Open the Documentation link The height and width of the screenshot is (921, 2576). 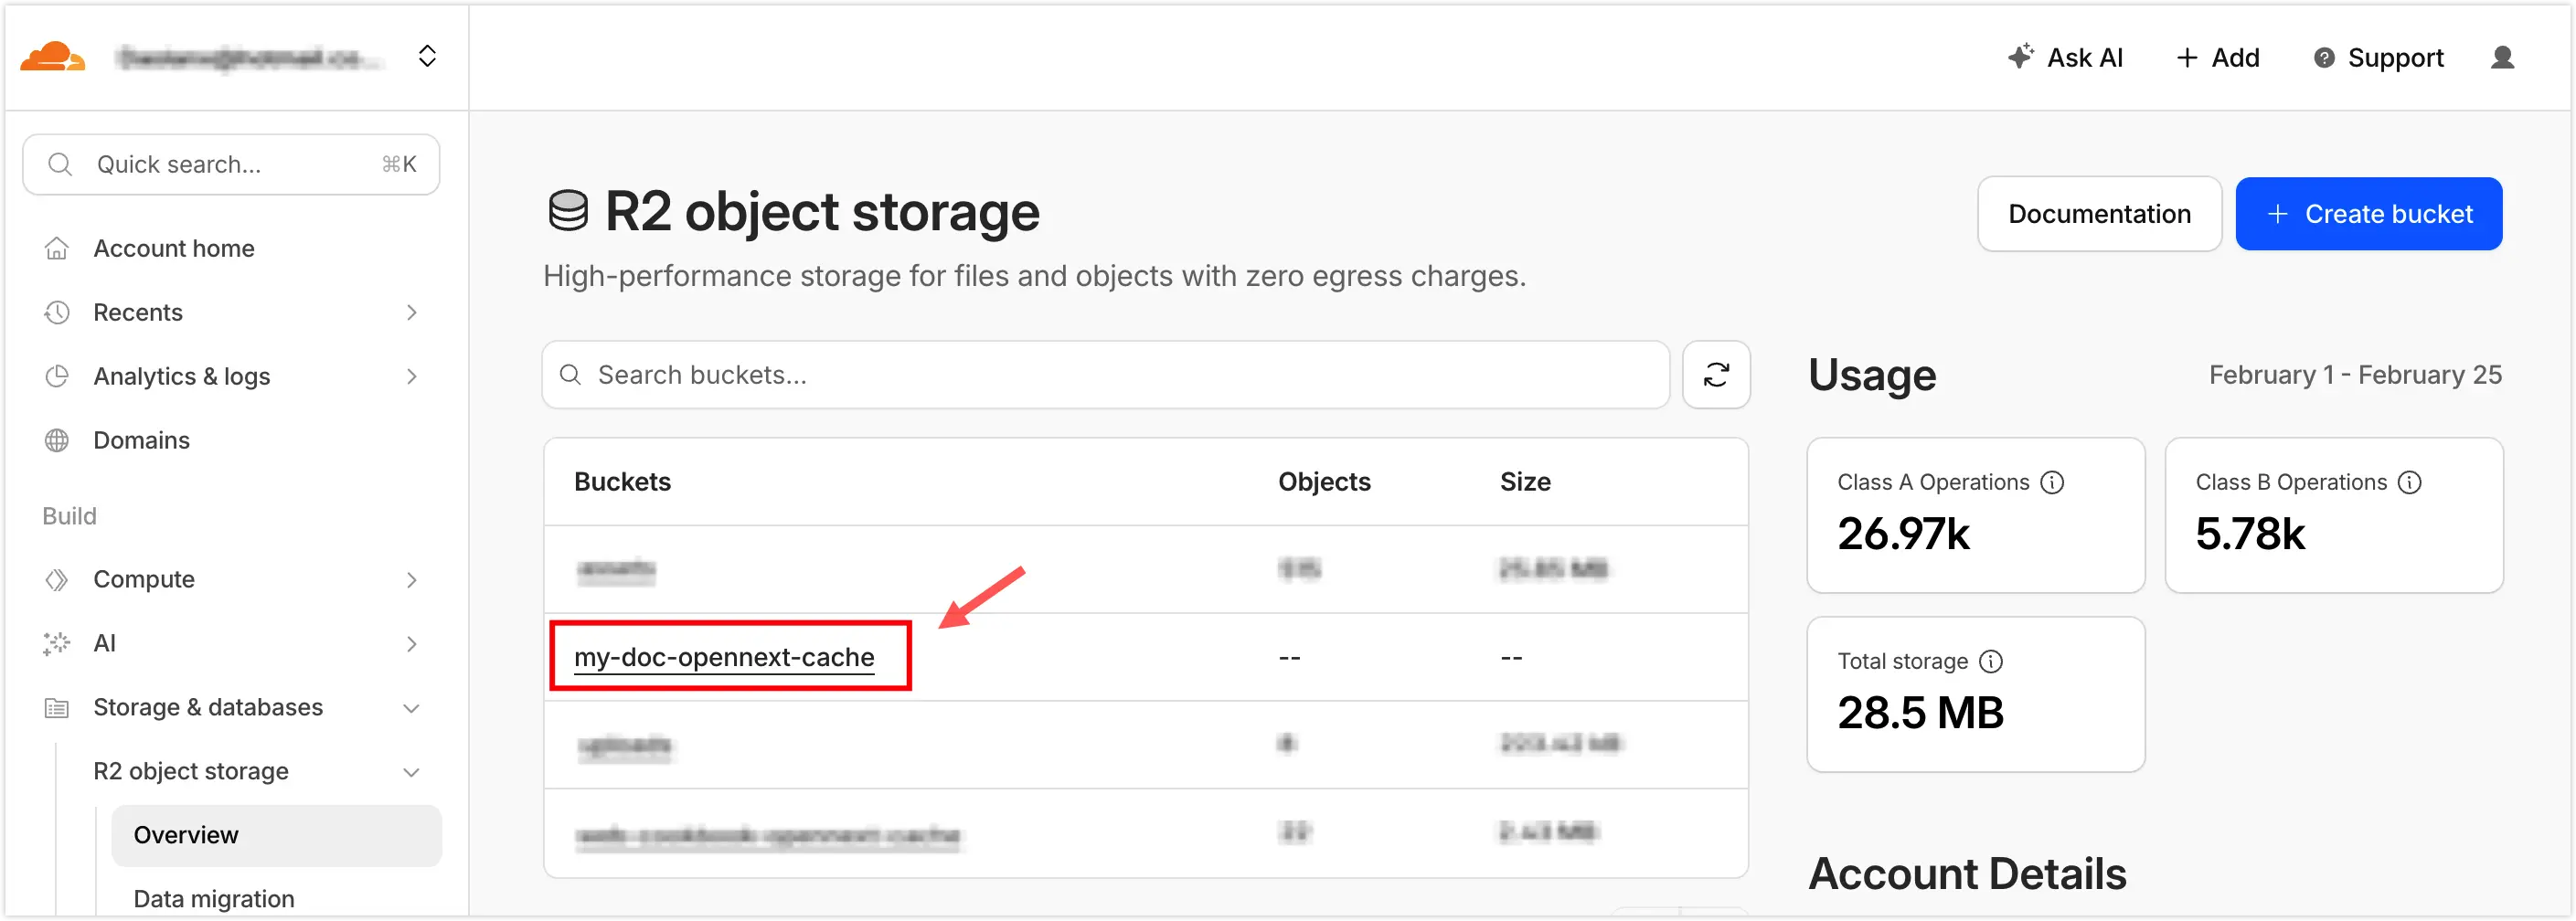click(x=2099, y=214)
